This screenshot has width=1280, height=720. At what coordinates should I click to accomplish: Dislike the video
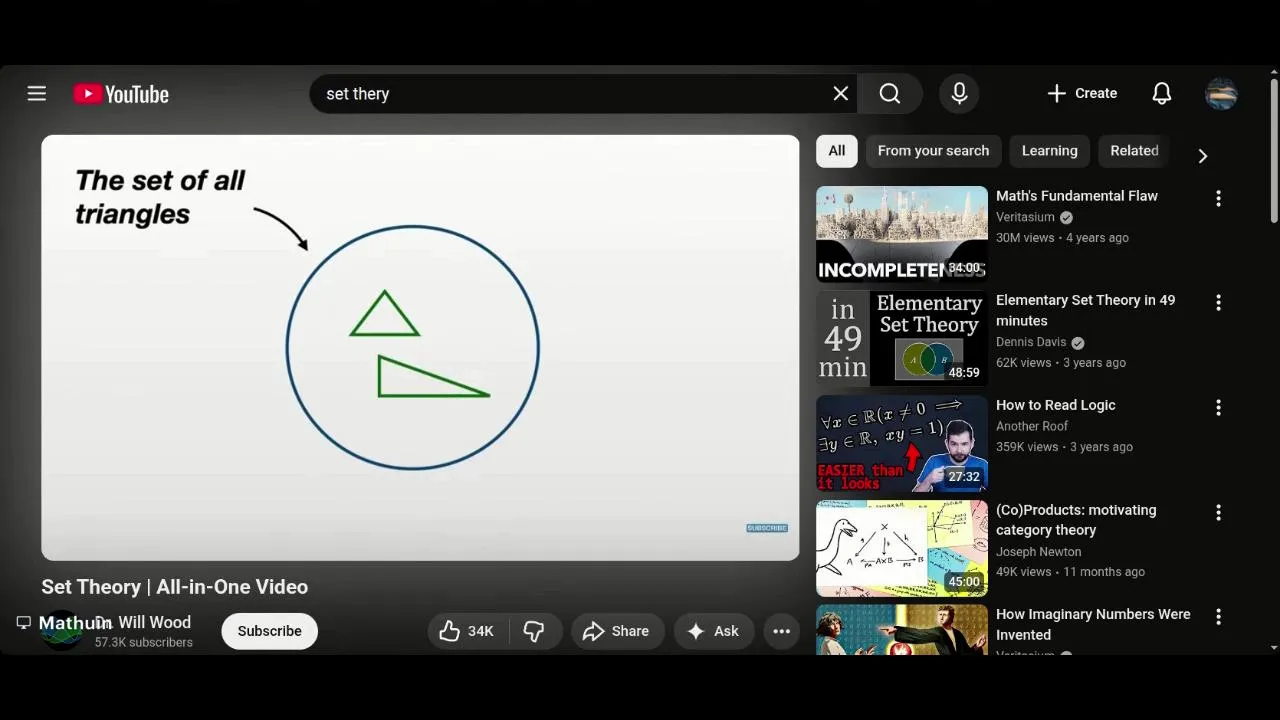[x=534, y=631]
